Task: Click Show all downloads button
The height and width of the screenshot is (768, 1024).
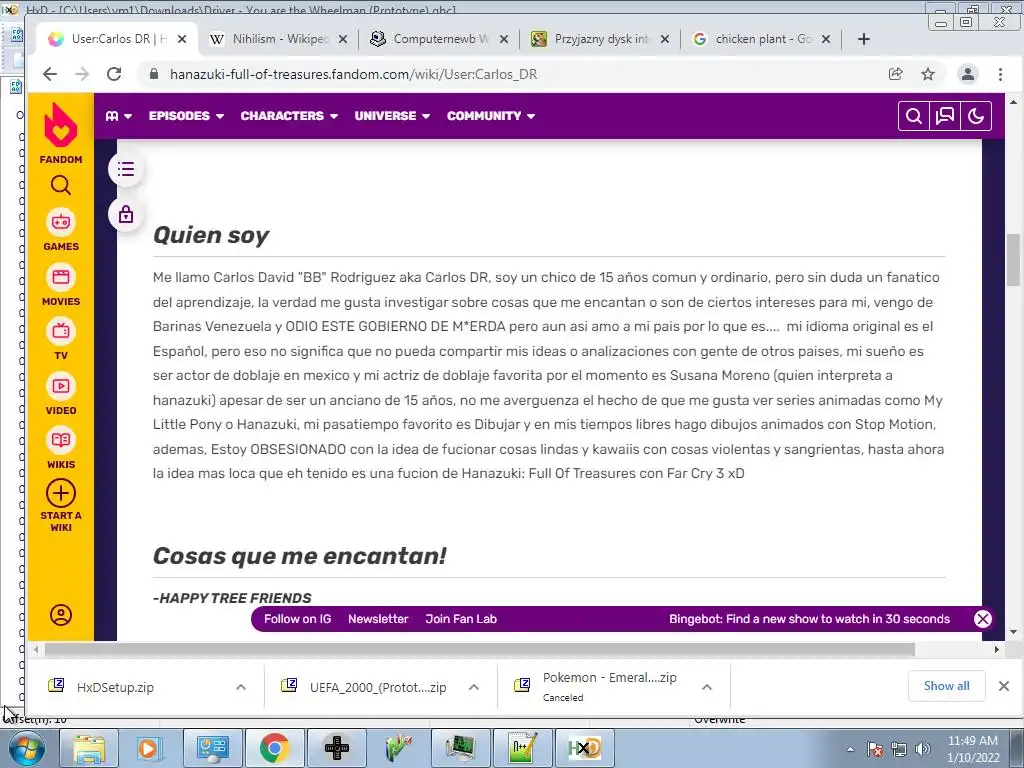Action: click(946, 686)
